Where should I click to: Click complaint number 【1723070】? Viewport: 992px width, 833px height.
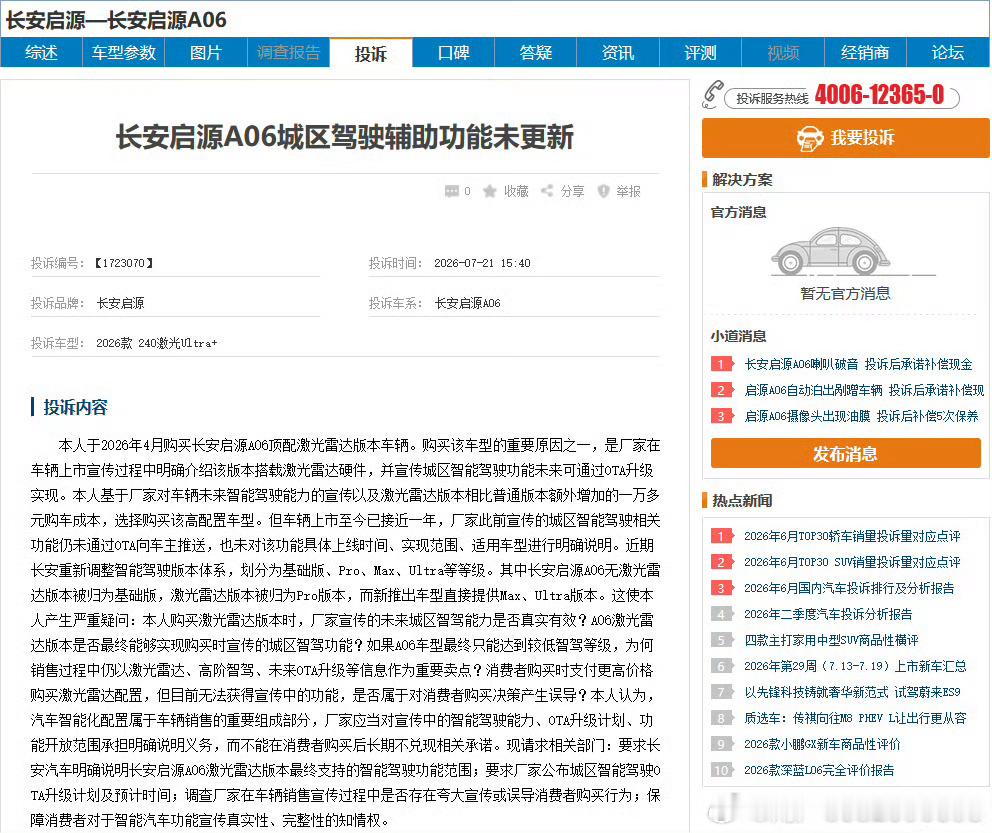(x=124, y=263)
